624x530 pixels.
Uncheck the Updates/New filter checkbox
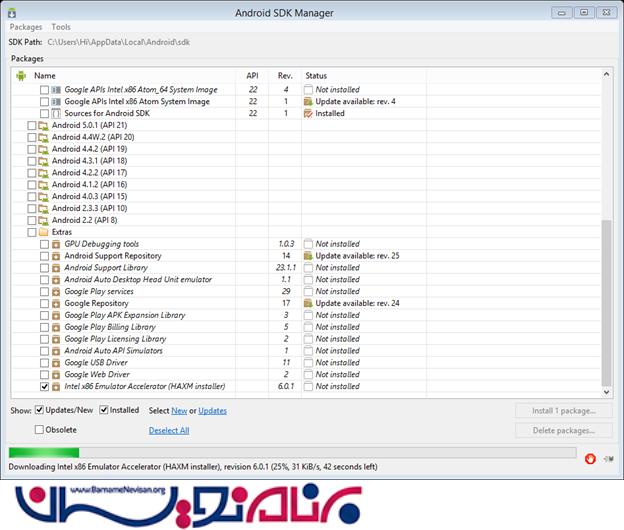tap(39, 410)
